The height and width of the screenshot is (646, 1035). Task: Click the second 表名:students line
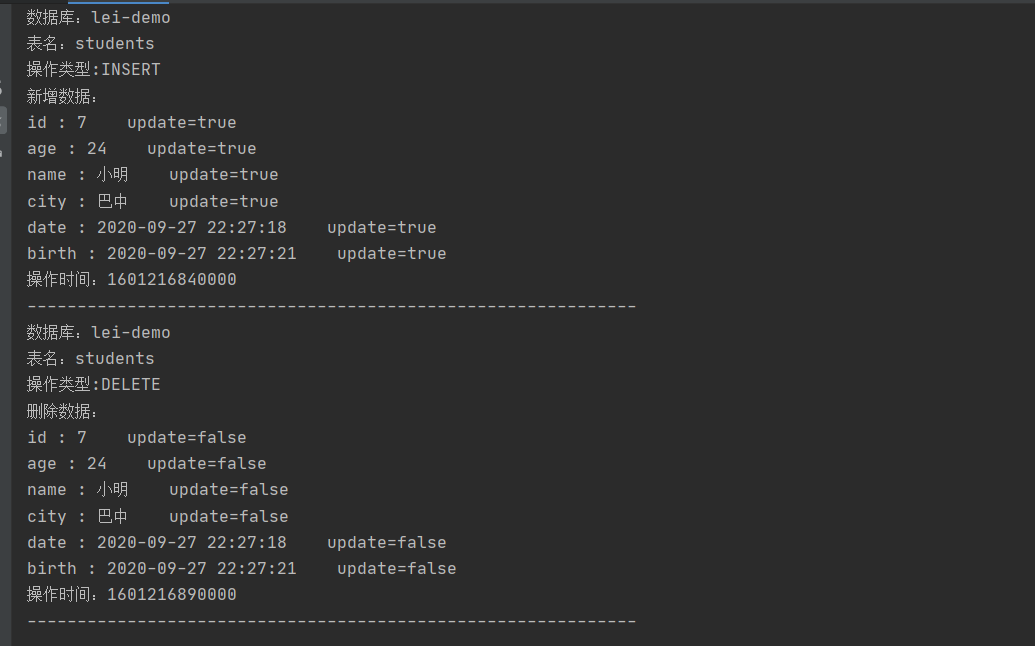click(x=90, y=359)
